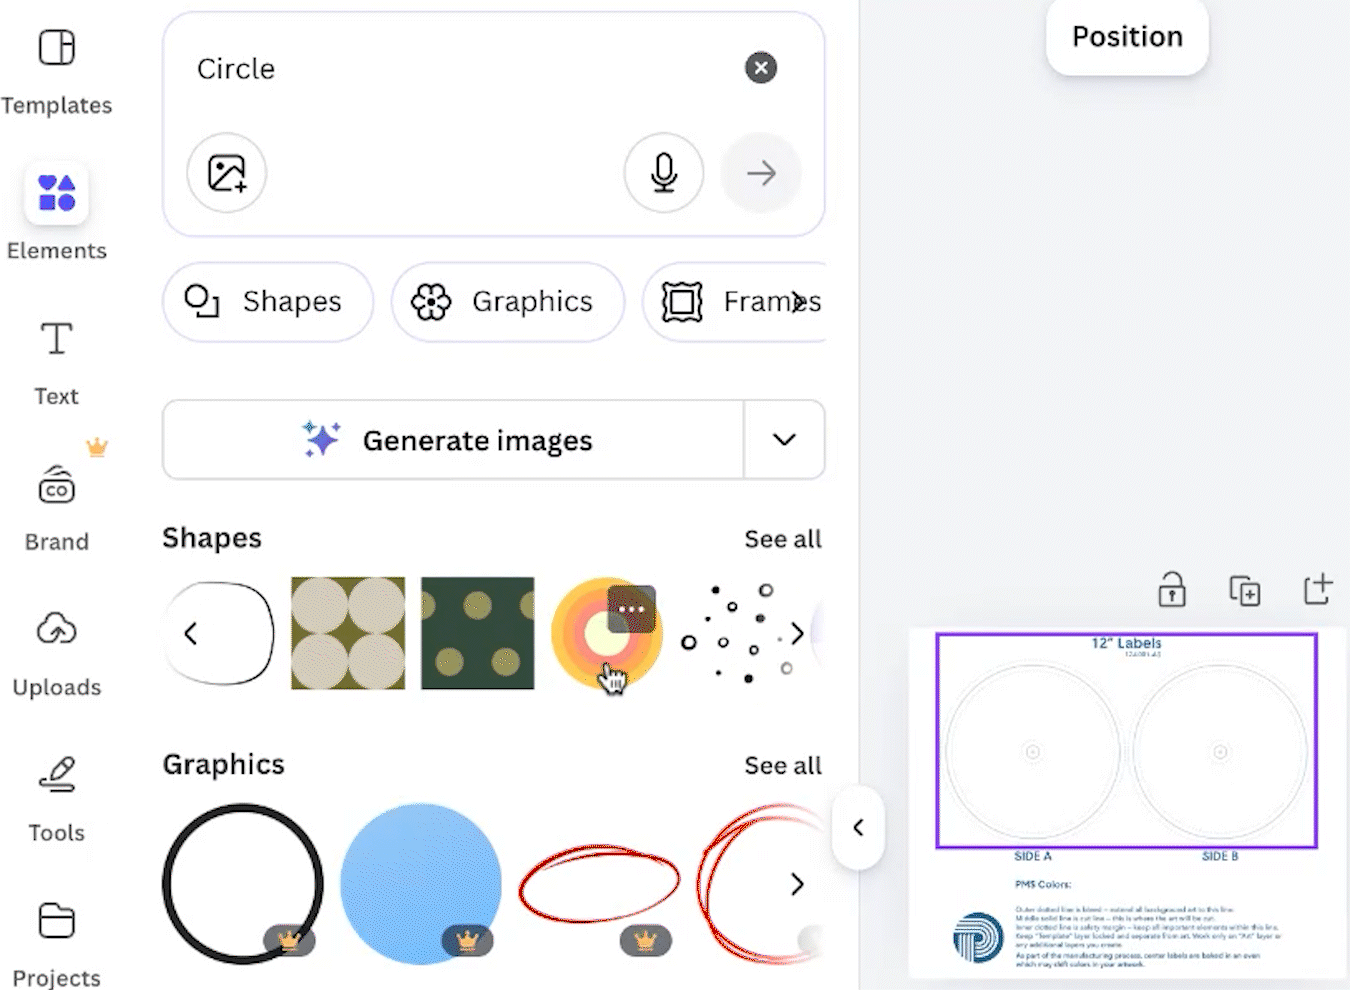Lock the page using the lock icon
The image size is (1350, 990).
click(1172, 590)
